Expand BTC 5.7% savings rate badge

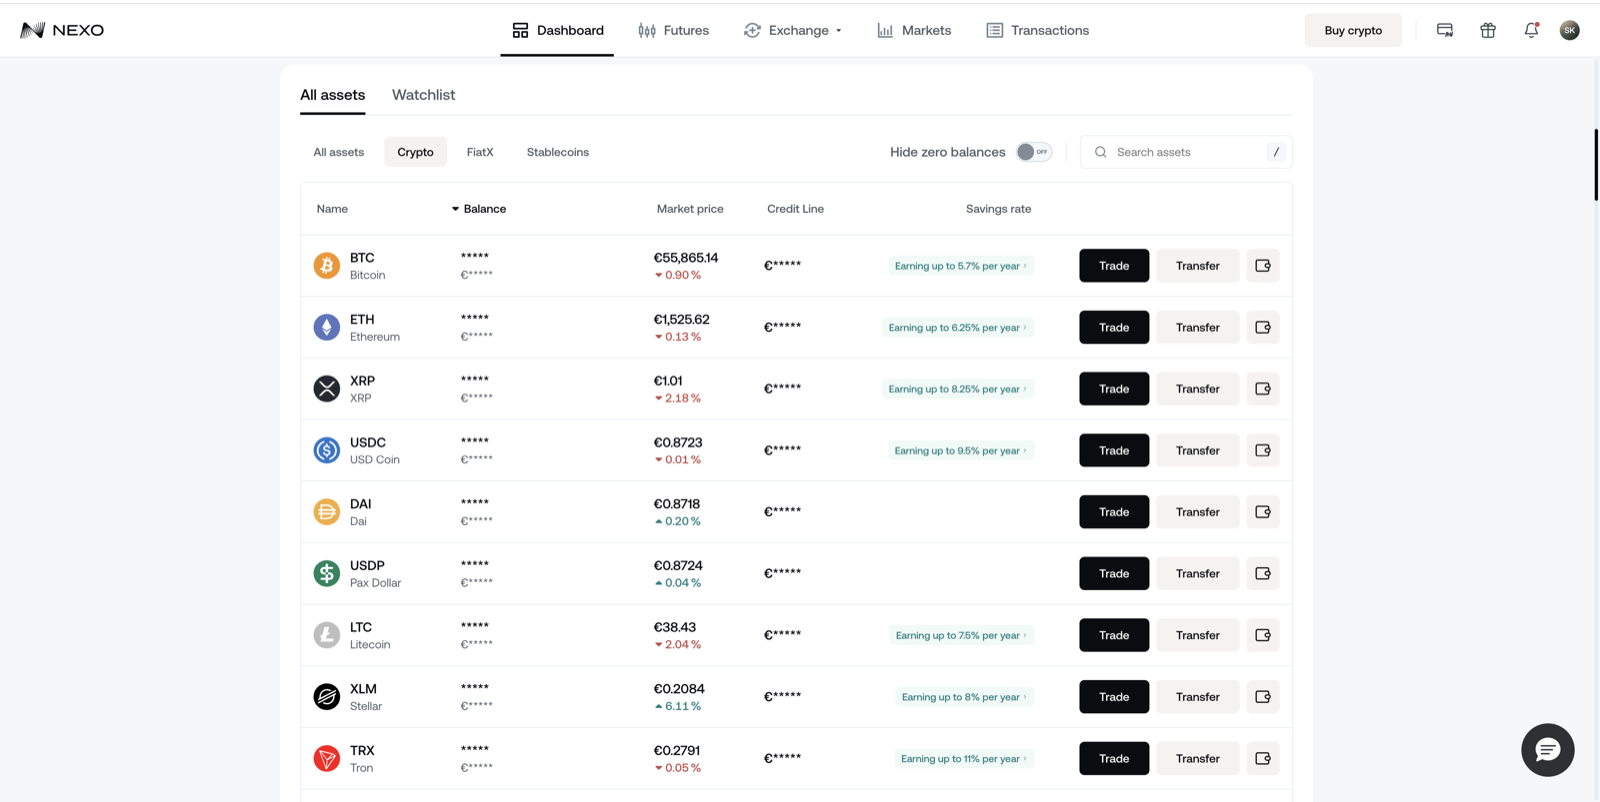[x=961, y=266]
